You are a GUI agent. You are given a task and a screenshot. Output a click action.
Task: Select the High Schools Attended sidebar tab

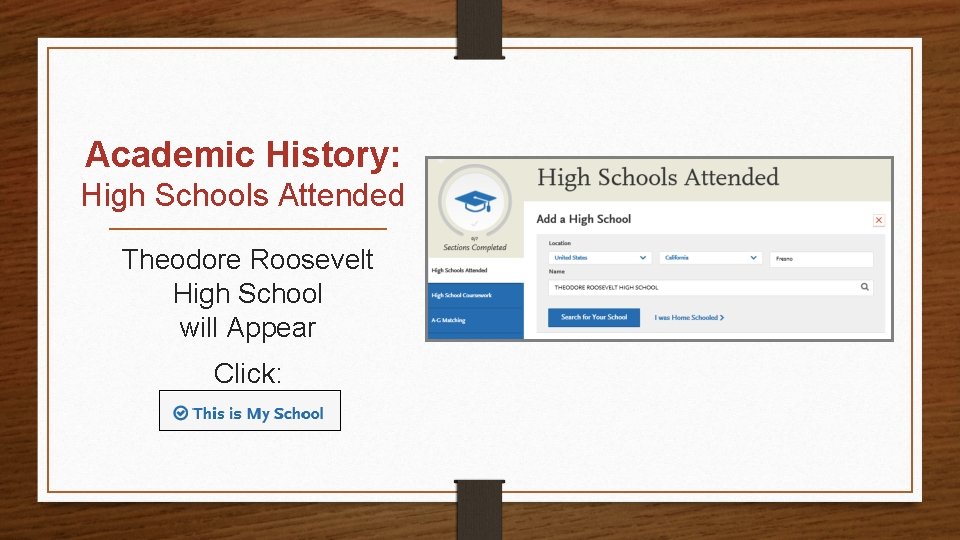coord(476,270)
